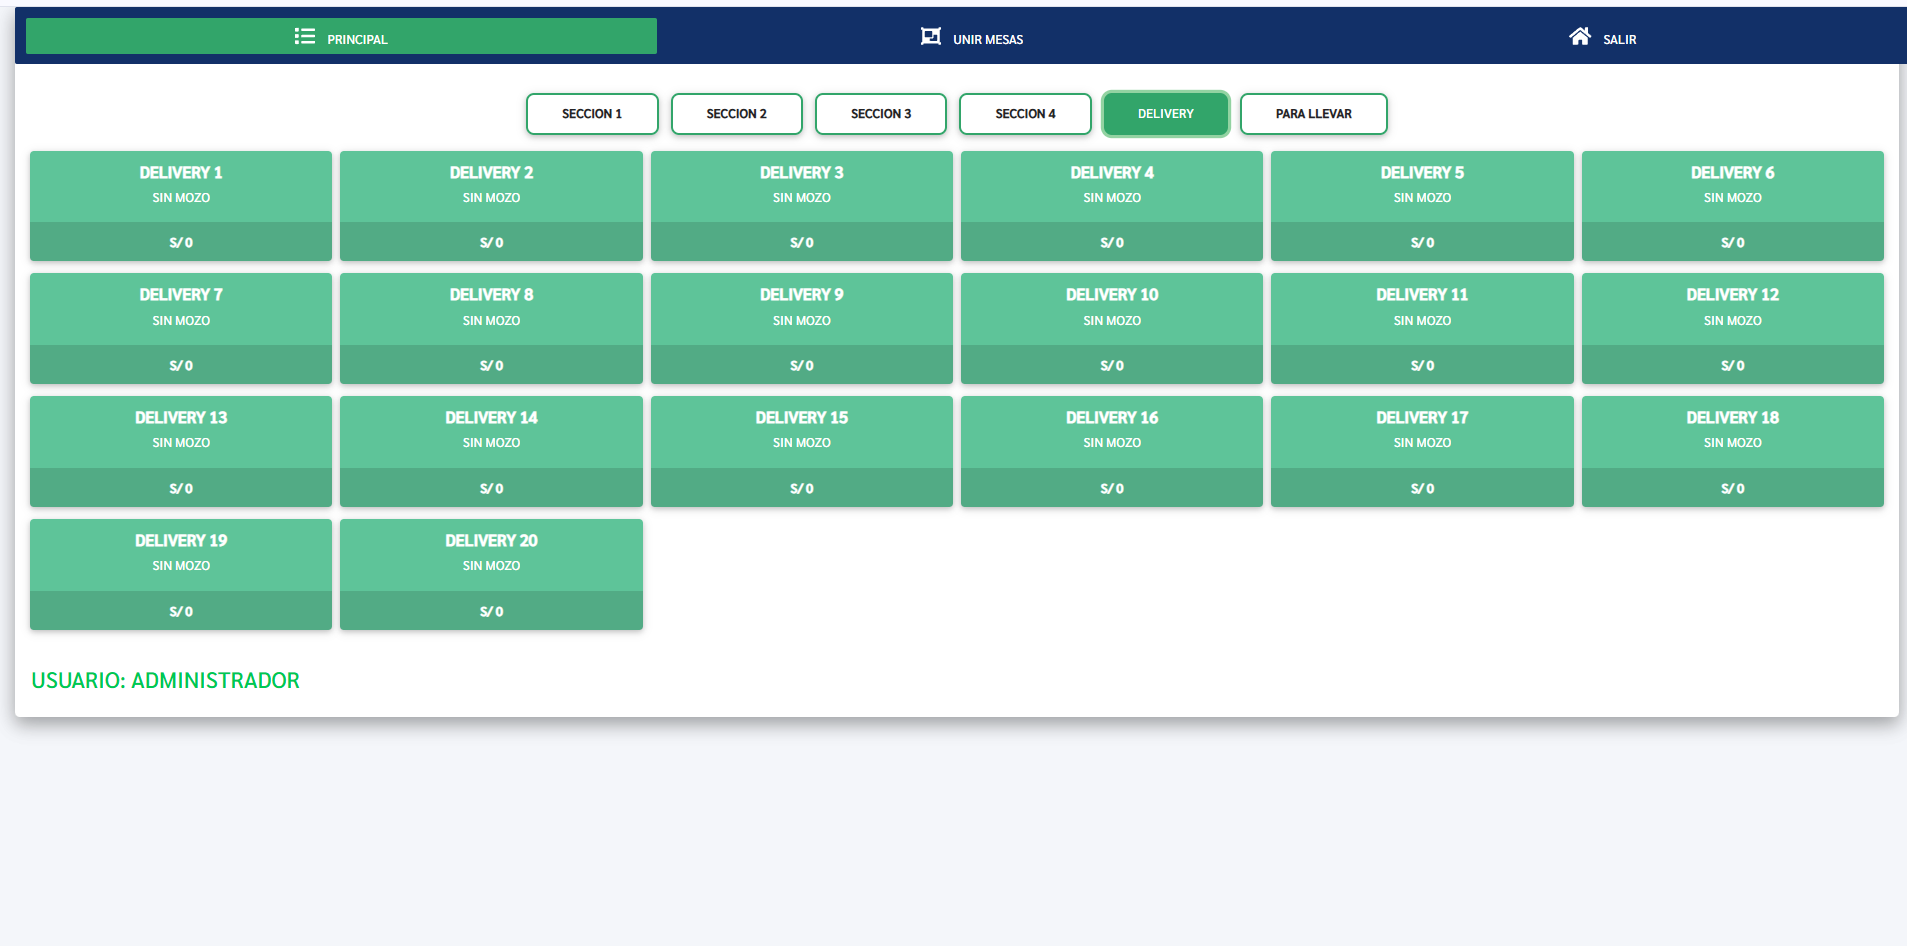Switch to the SECCION 2 tab
1907x946 pixels.
tap(737, 114)
